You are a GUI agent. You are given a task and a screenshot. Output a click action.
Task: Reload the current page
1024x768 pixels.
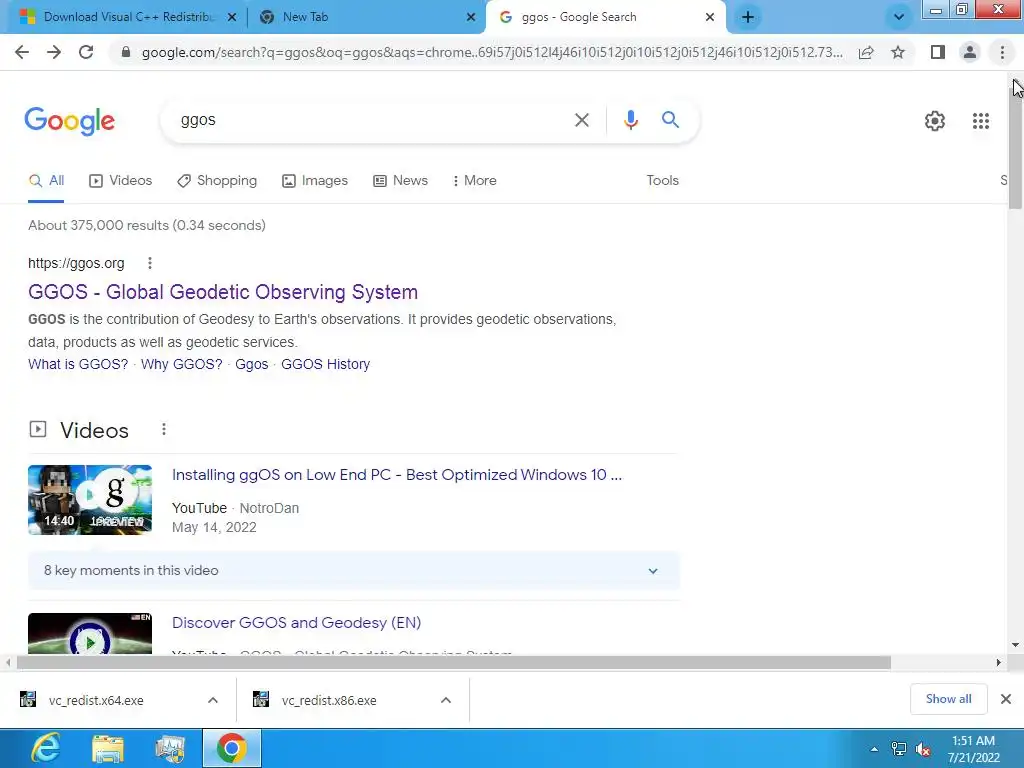click(86, 52)
